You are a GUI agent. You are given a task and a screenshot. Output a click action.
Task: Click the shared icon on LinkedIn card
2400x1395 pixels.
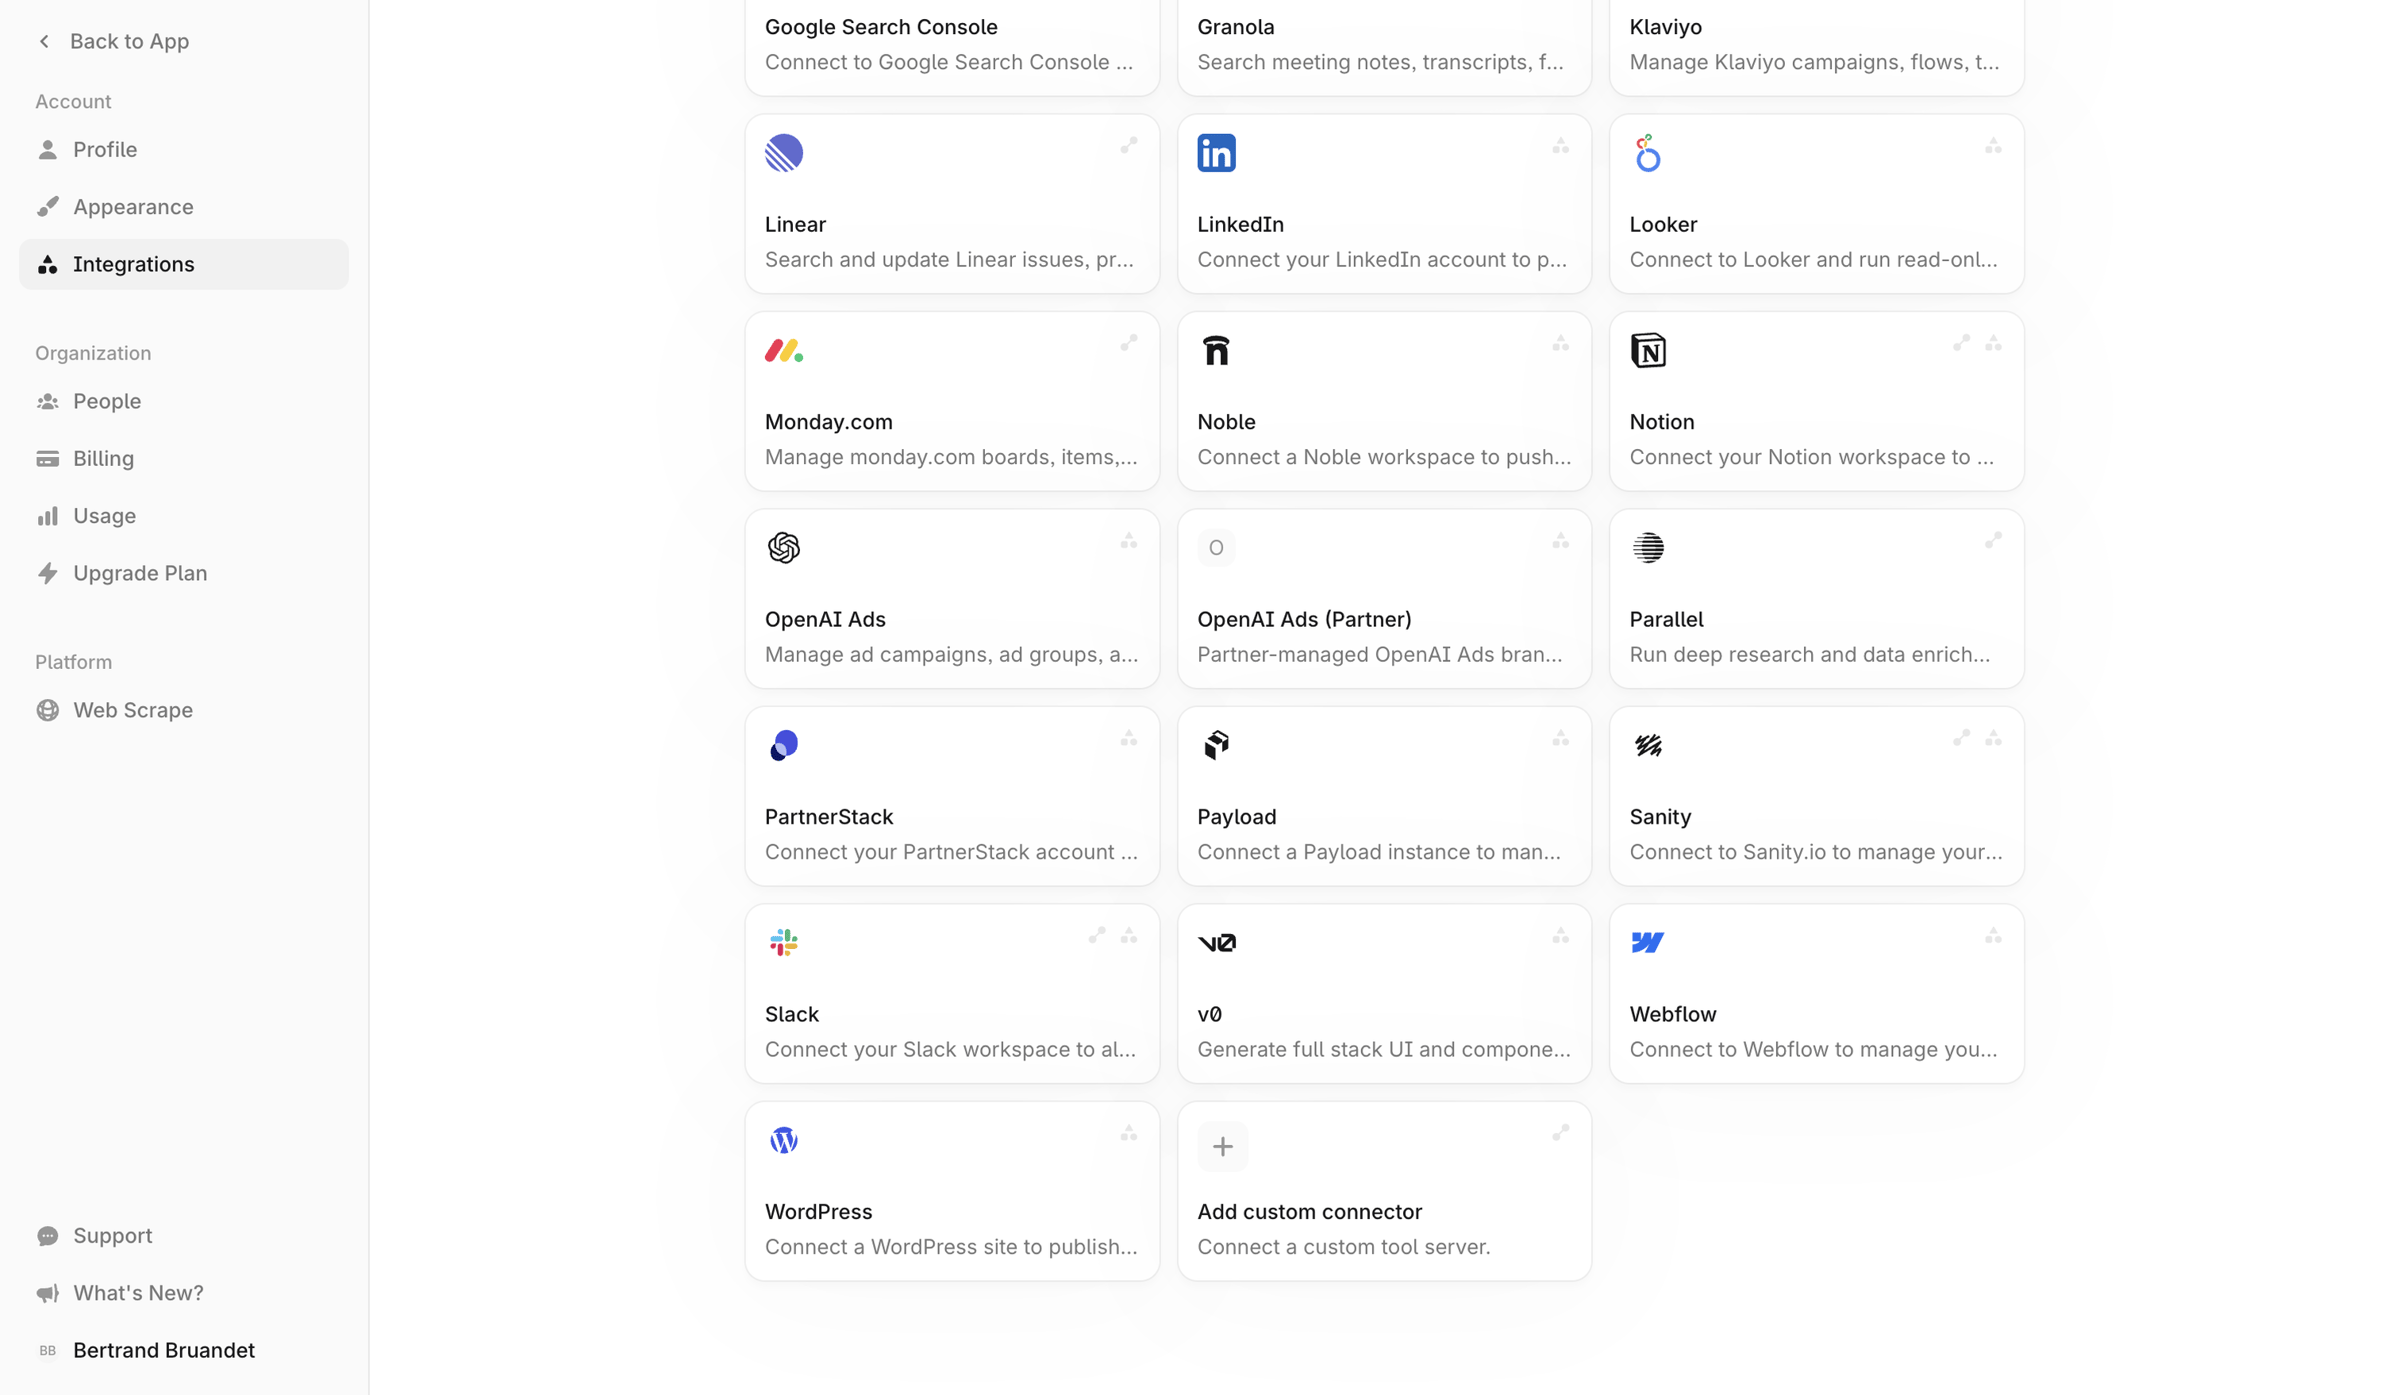point(1560,146)
